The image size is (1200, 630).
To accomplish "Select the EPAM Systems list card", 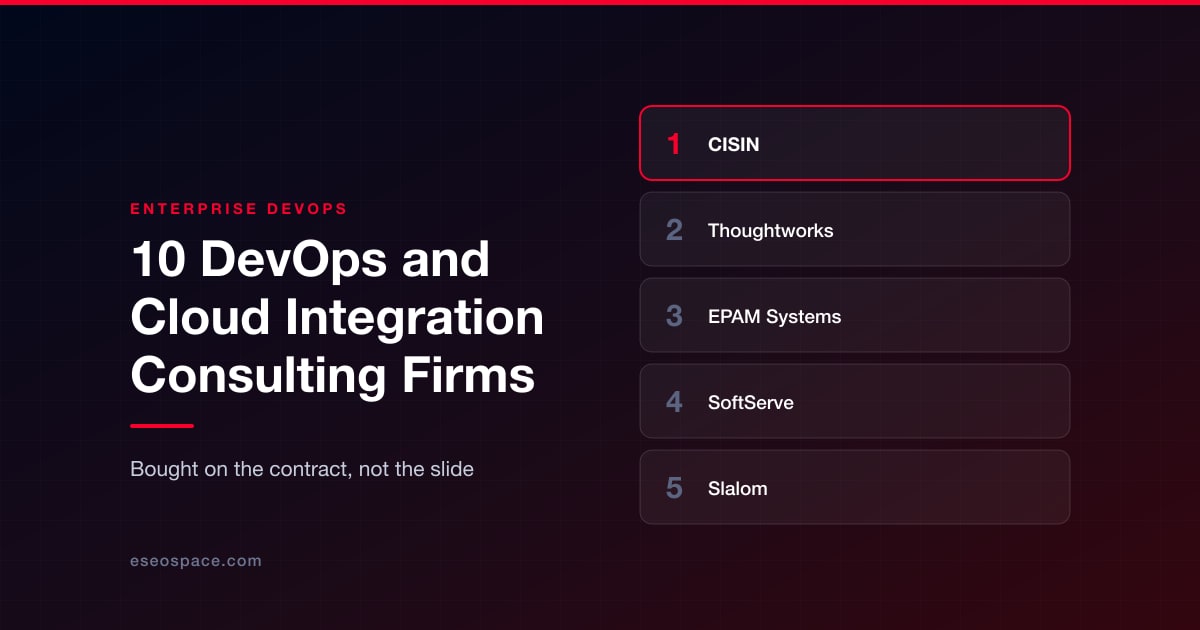I will 855,315.
